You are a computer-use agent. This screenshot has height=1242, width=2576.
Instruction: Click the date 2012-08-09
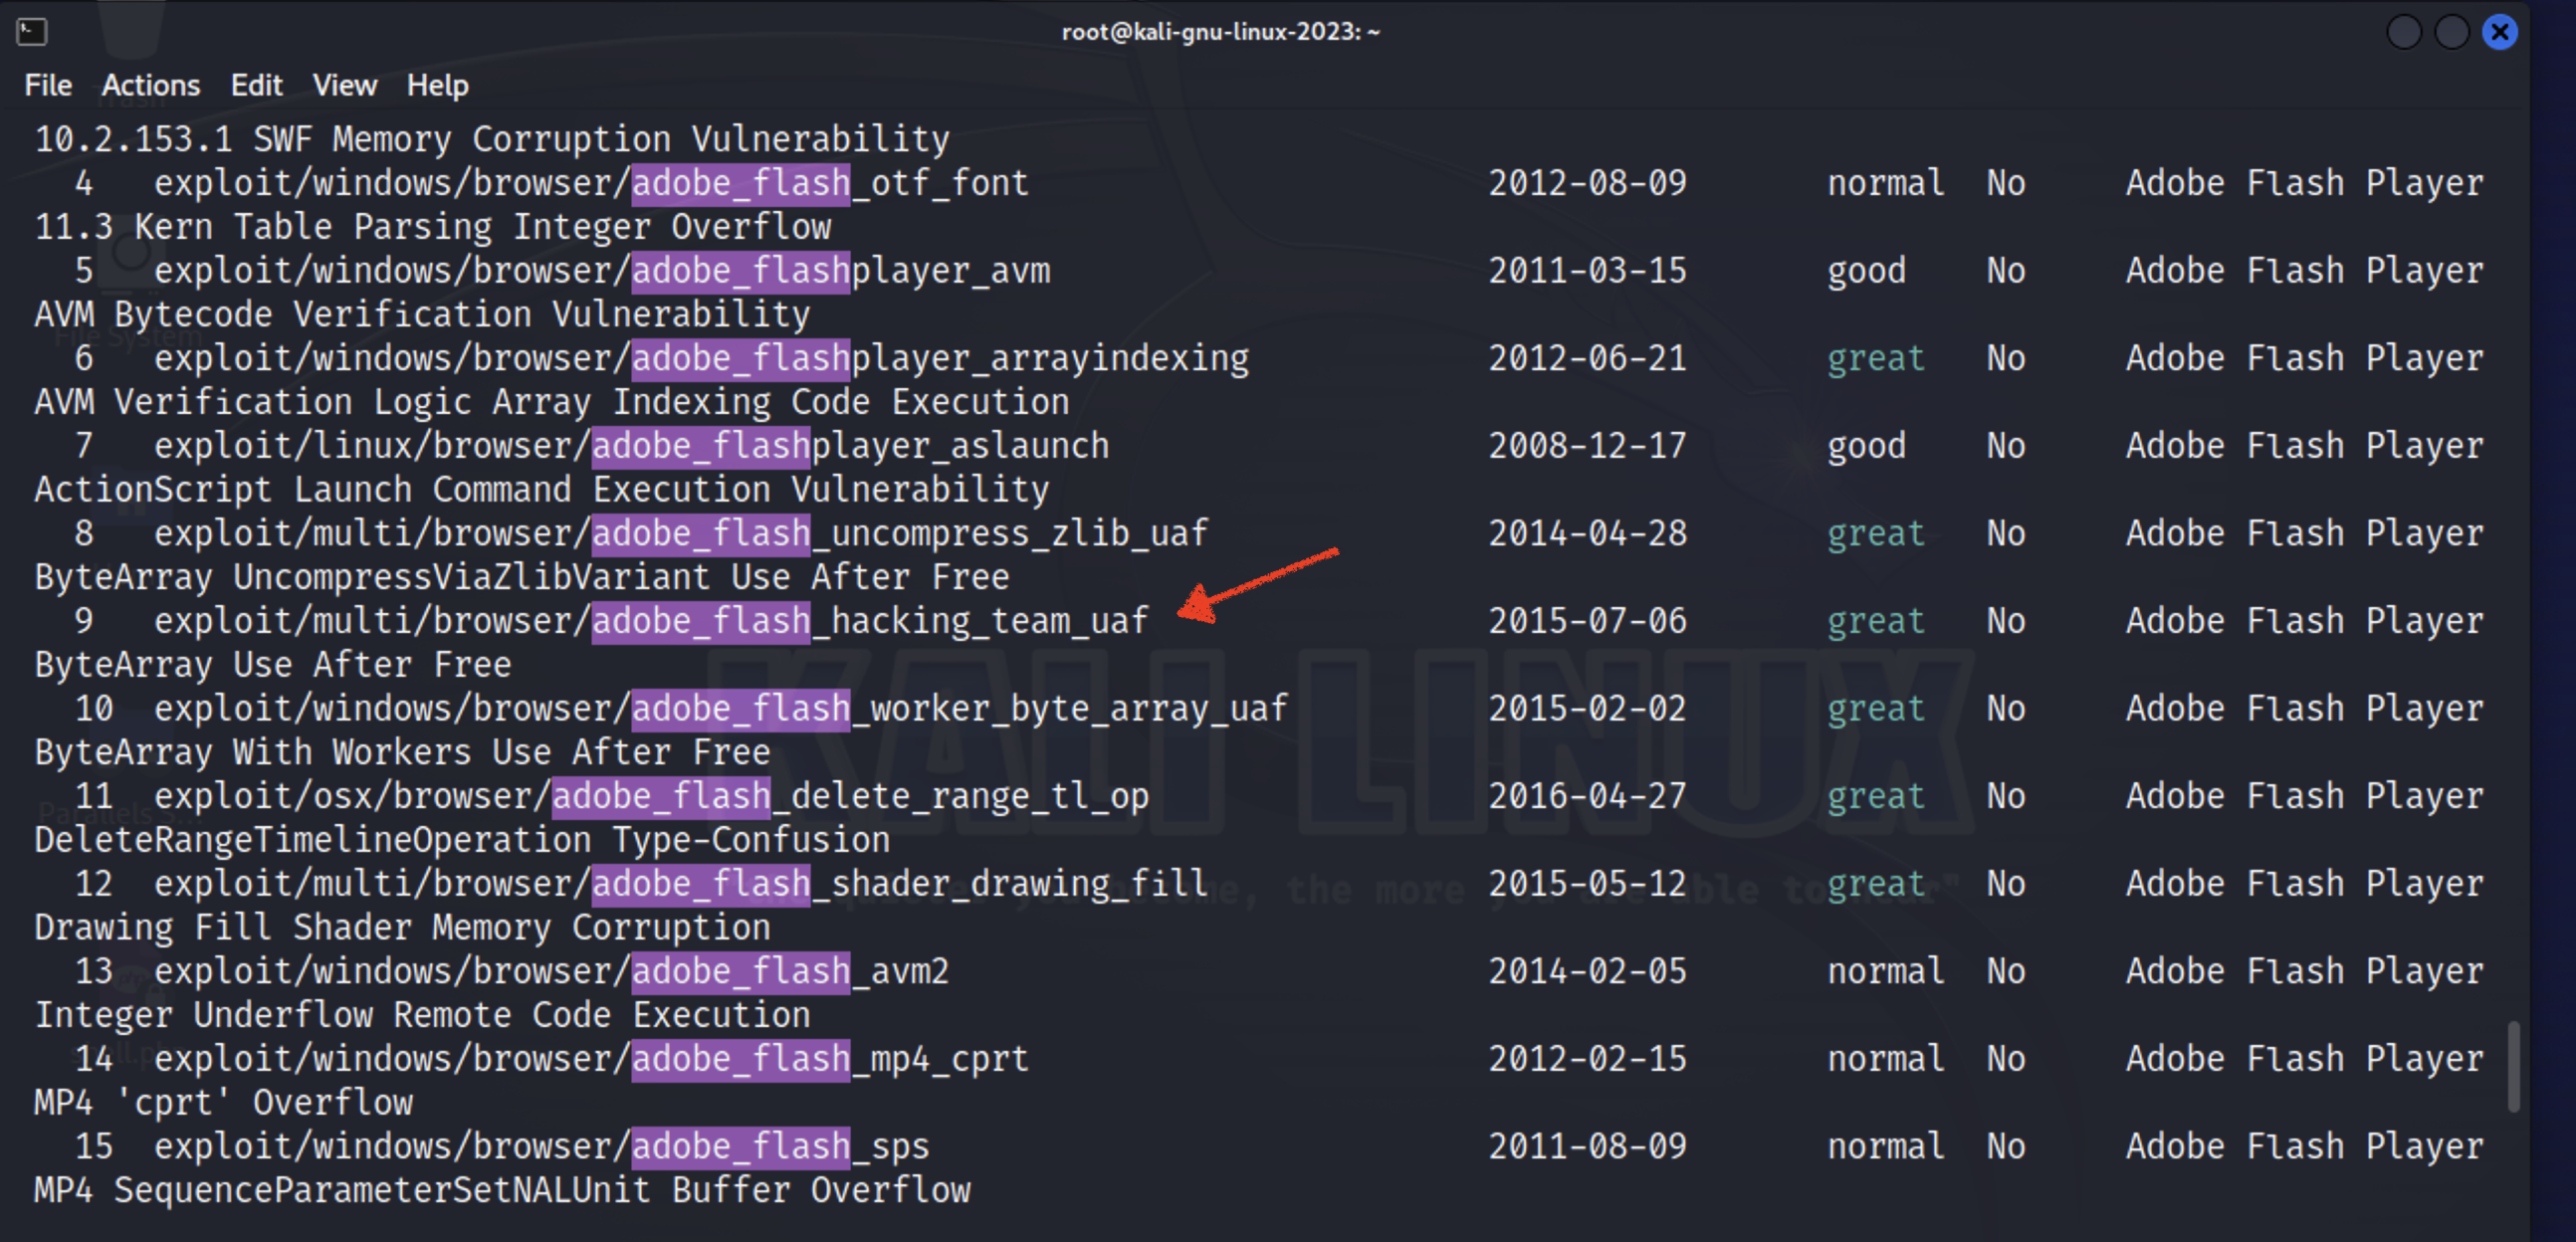pos(1587,183)
